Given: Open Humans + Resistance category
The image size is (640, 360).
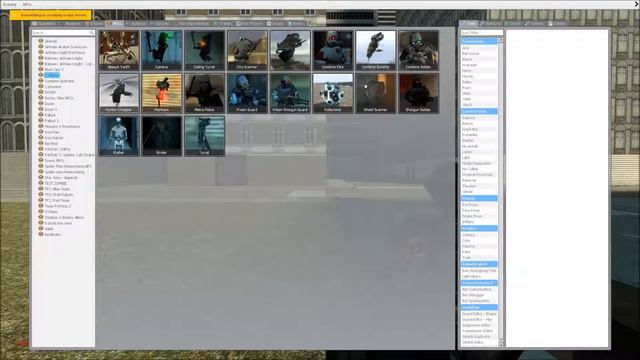Looking at the screenshot, I should (x=62, y=127).
